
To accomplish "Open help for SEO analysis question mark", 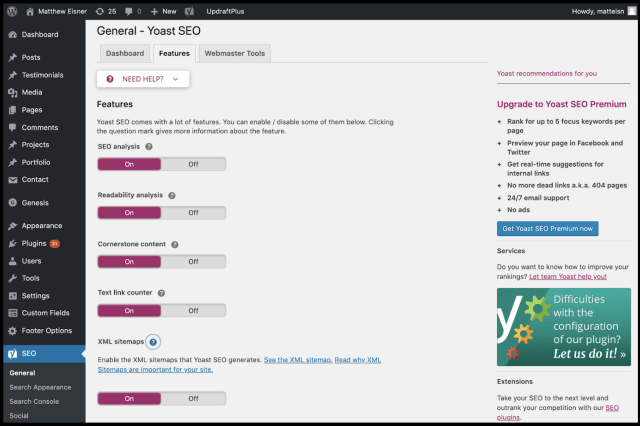I will tap(149, 146).
